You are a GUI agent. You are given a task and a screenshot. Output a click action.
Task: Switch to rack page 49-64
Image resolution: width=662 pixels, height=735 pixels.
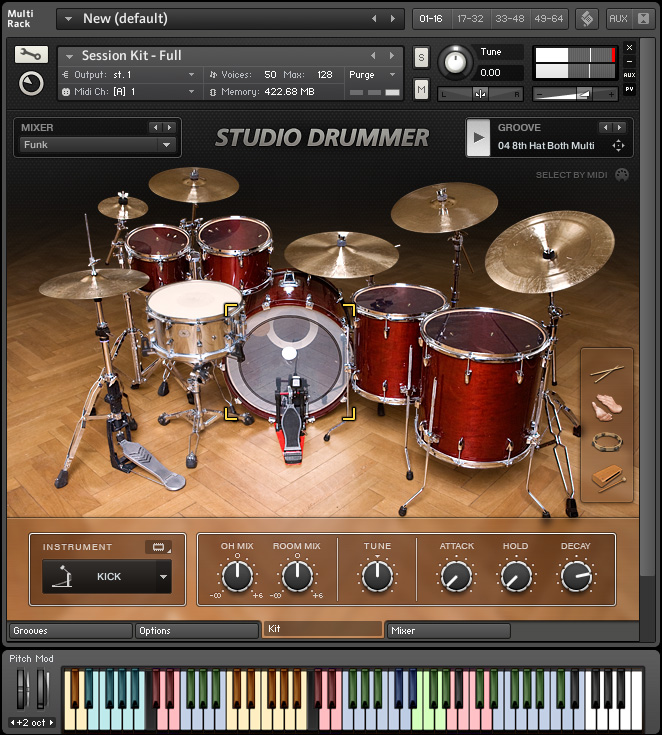pos(549,19)
